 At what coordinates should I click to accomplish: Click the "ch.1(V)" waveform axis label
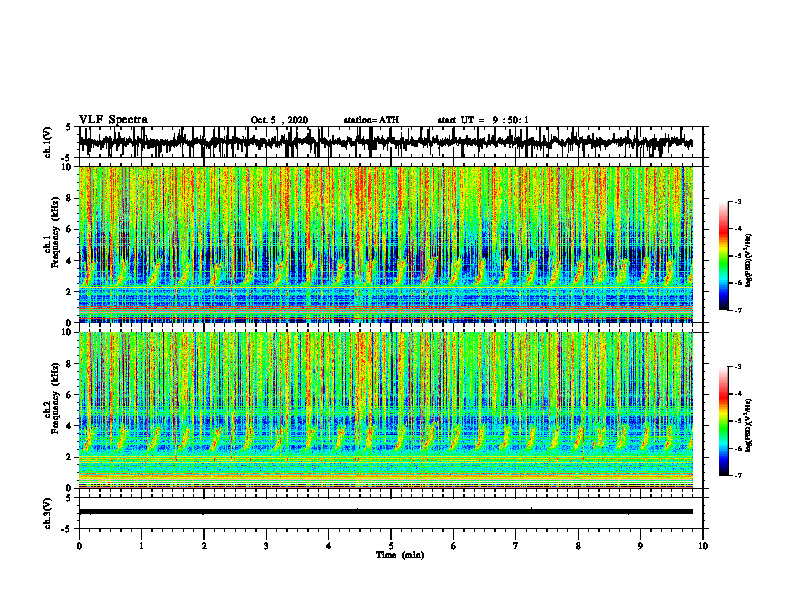pyautogui.click(x=47, y=142)
